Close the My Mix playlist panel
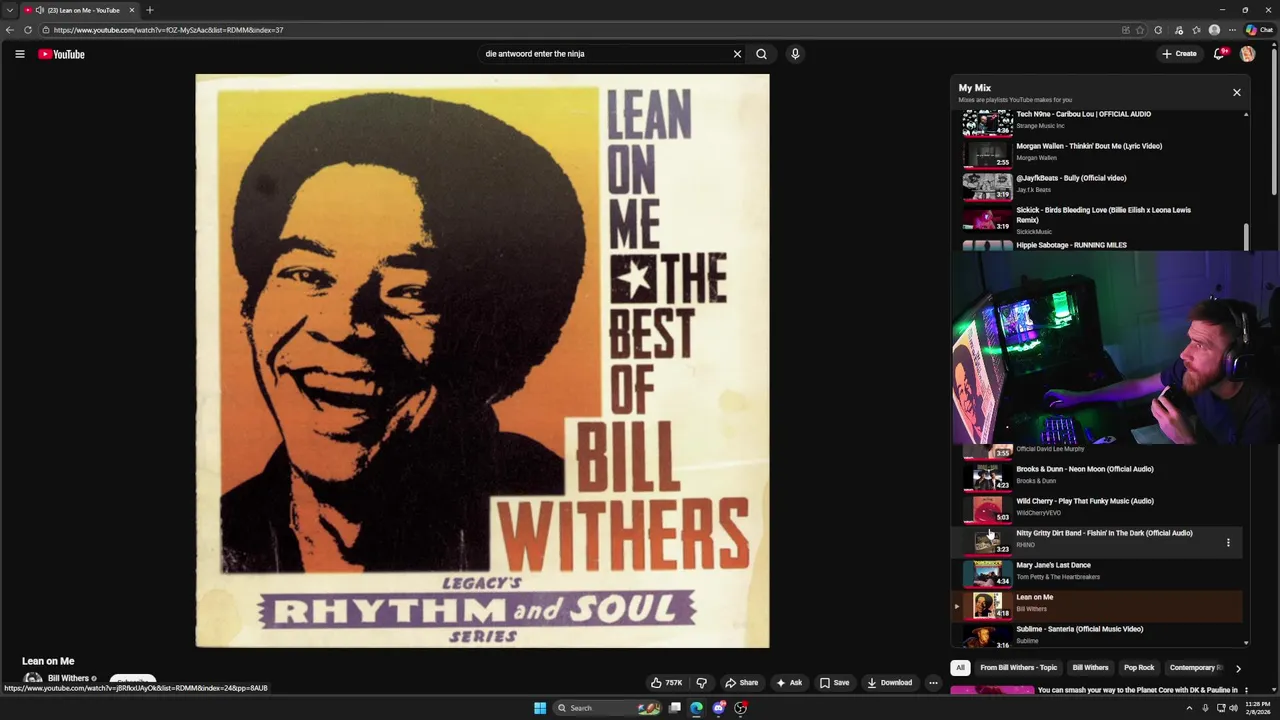The width and height of the screenshot is (1280, 720). 1237,92
